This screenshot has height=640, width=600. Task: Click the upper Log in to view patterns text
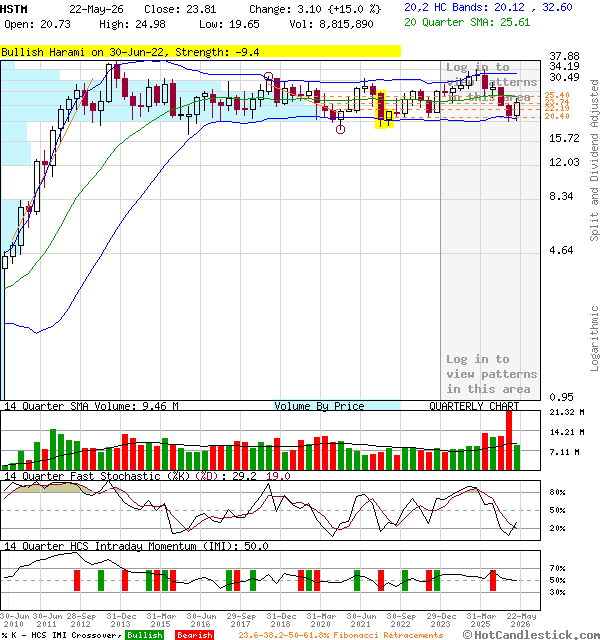pos(491,82)
